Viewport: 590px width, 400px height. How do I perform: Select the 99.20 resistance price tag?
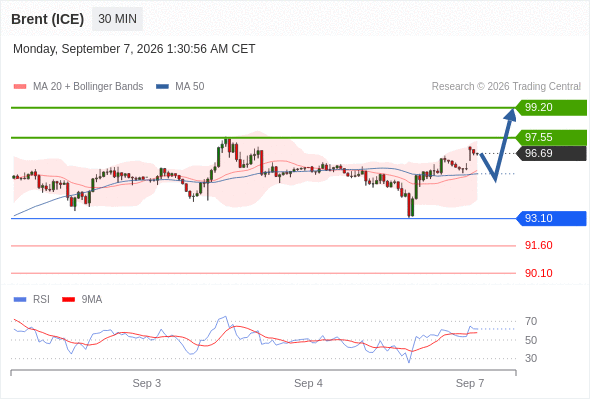pyautogui.click(x=551, y=108)
